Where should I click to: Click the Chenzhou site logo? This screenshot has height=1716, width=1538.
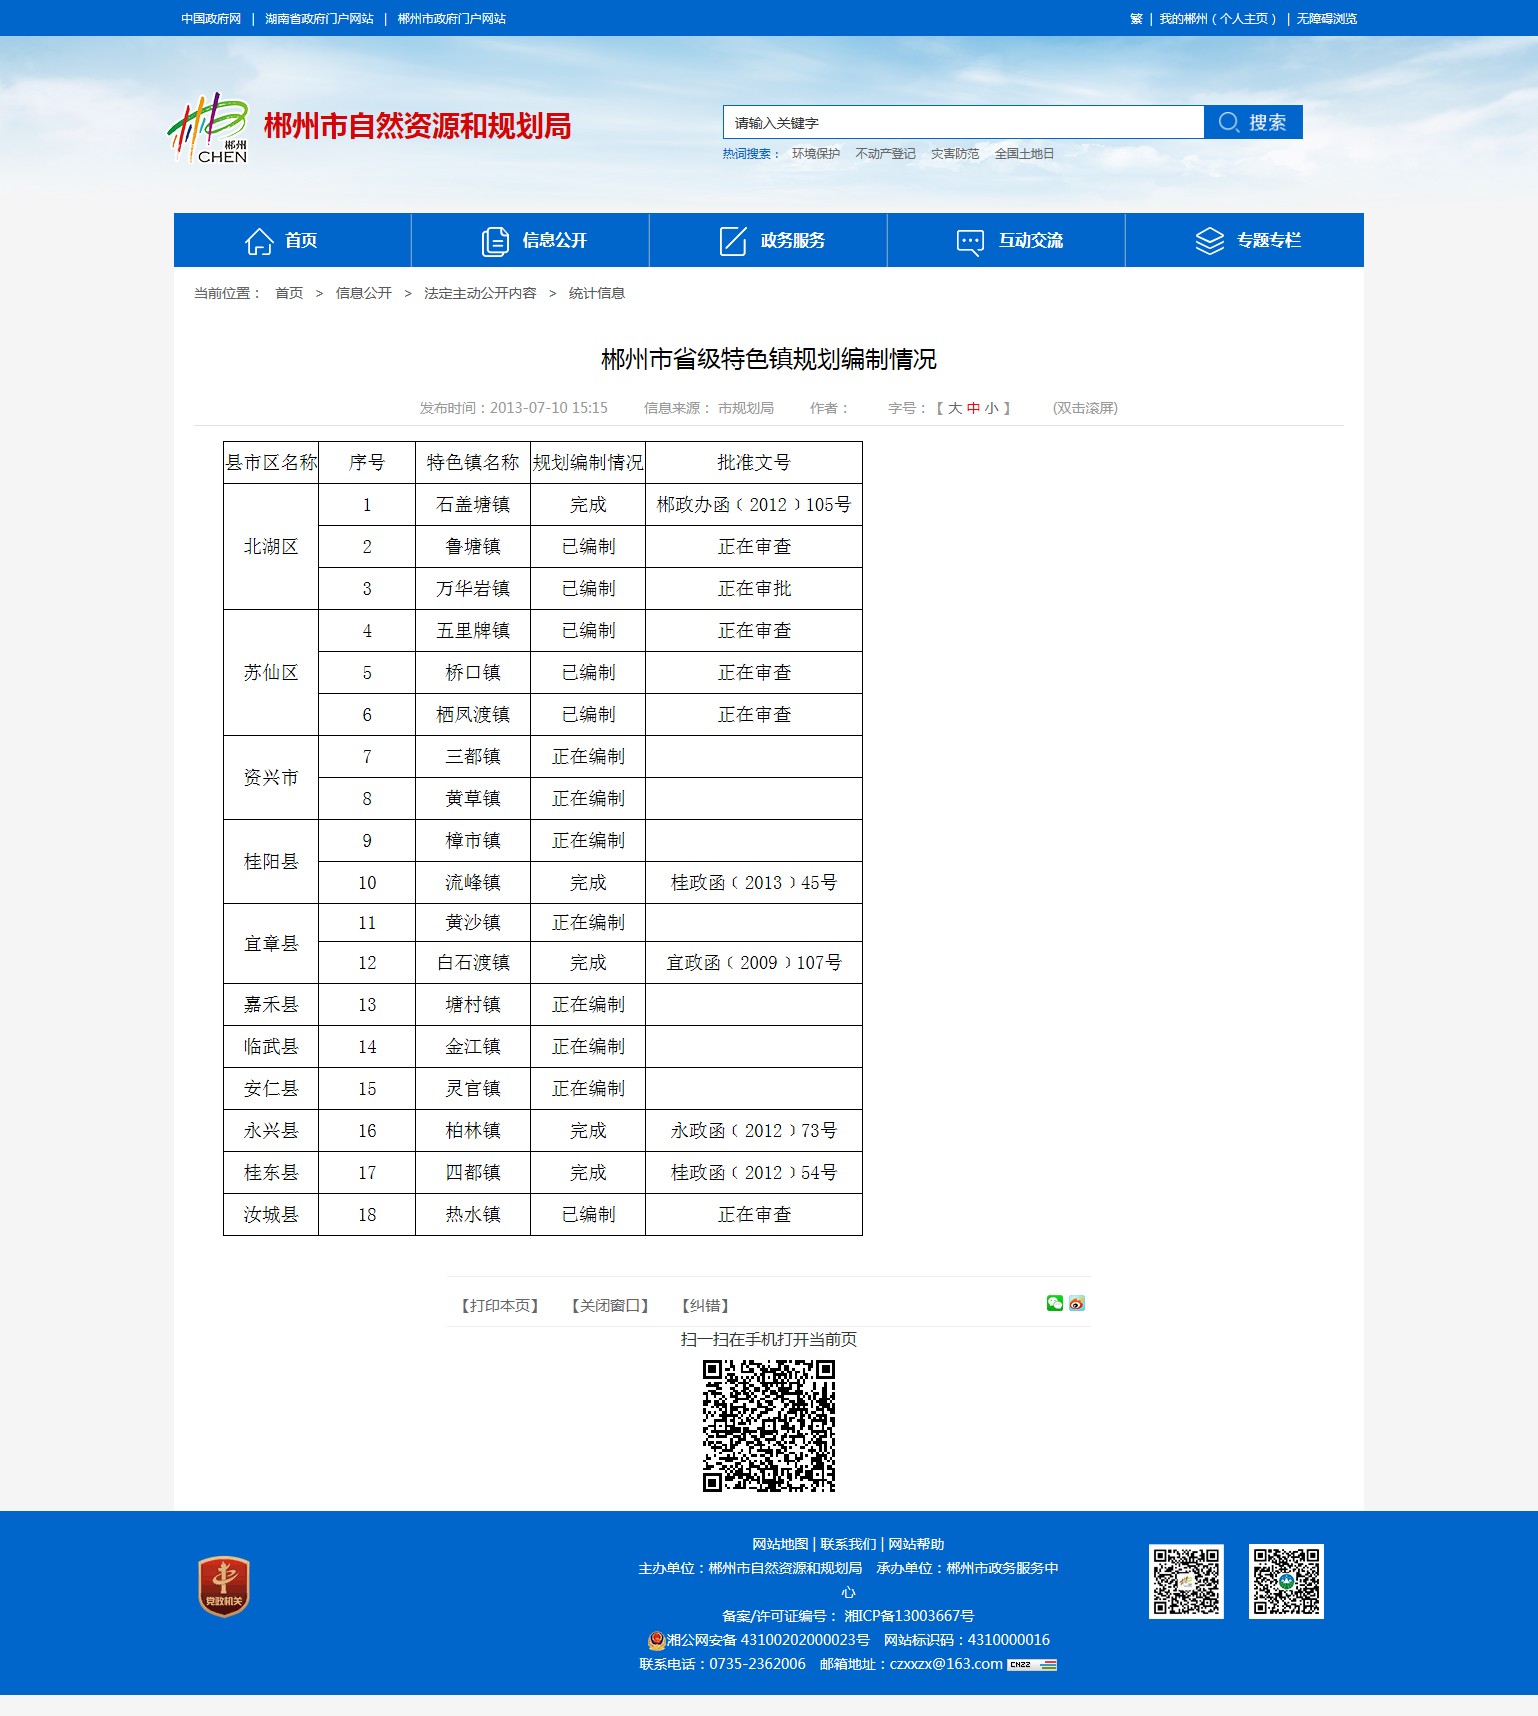tap(208, 128)
